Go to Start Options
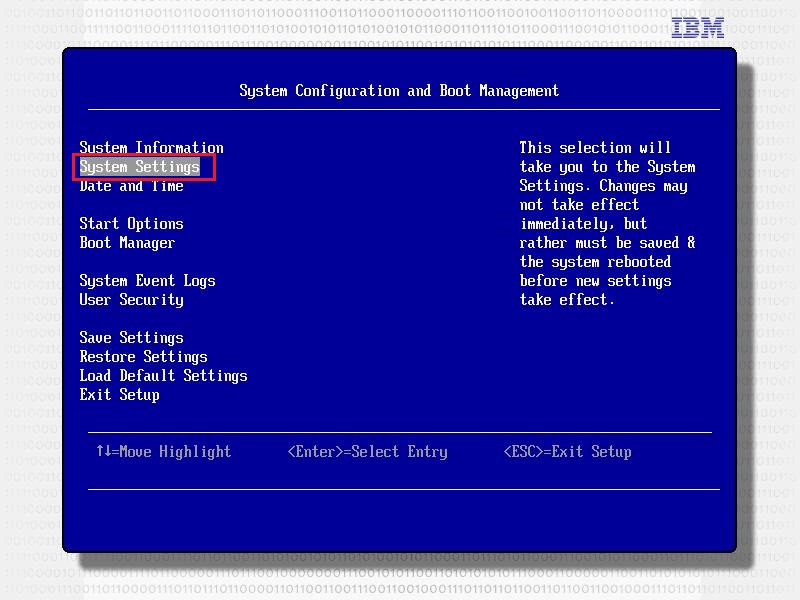 [131, 224]
